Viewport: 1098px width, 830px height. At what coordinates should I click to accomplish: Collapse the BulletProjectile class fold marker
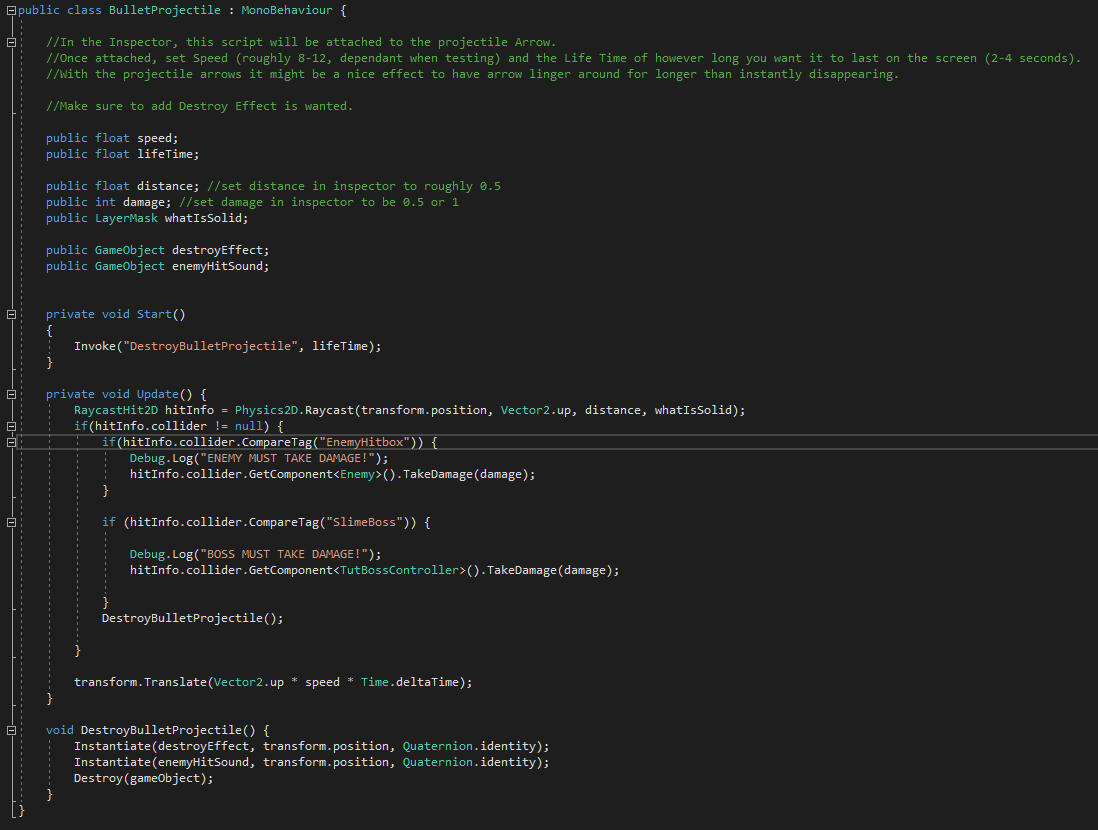(11, 11)
